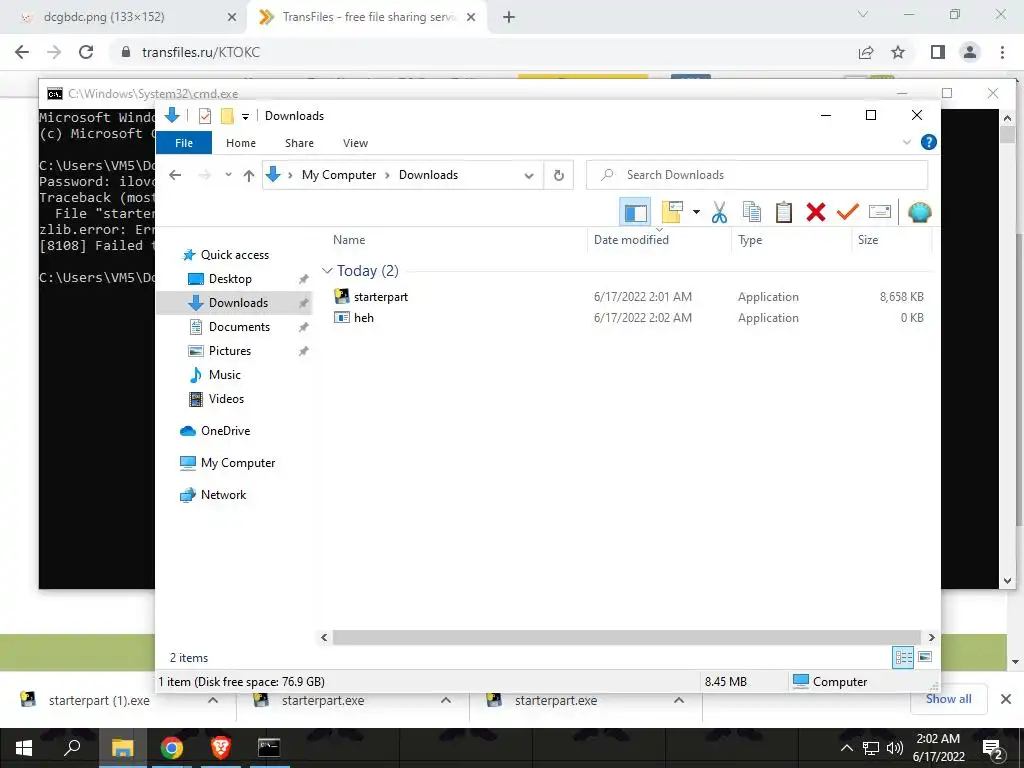Click the Copy icon in Explorer toolbar
This screenshot has height=768, width=1024.
(752, 212)
